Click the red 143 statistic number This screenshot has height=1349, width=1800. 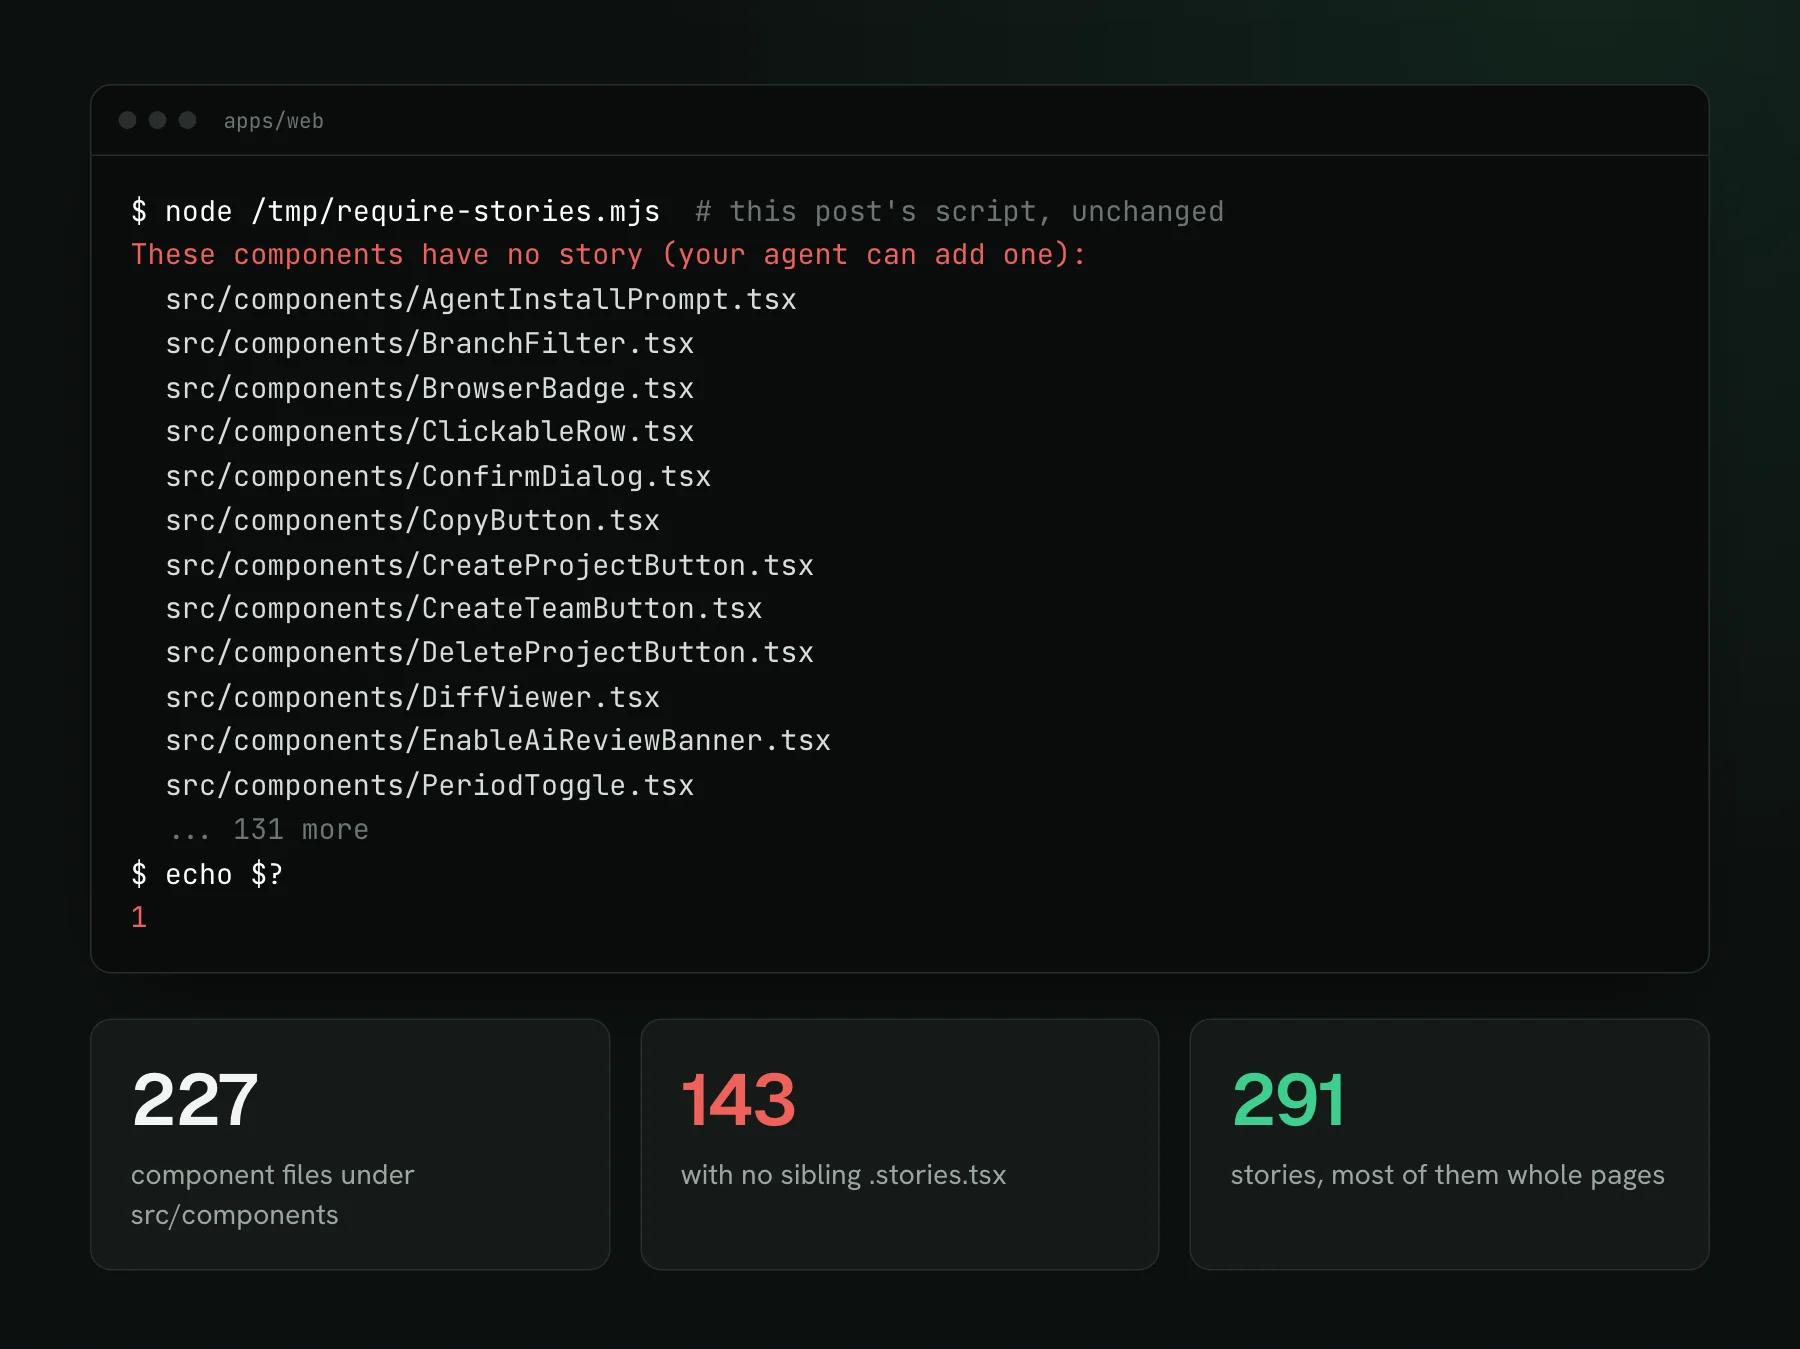pyautogui.click(x=738, y=1100)
